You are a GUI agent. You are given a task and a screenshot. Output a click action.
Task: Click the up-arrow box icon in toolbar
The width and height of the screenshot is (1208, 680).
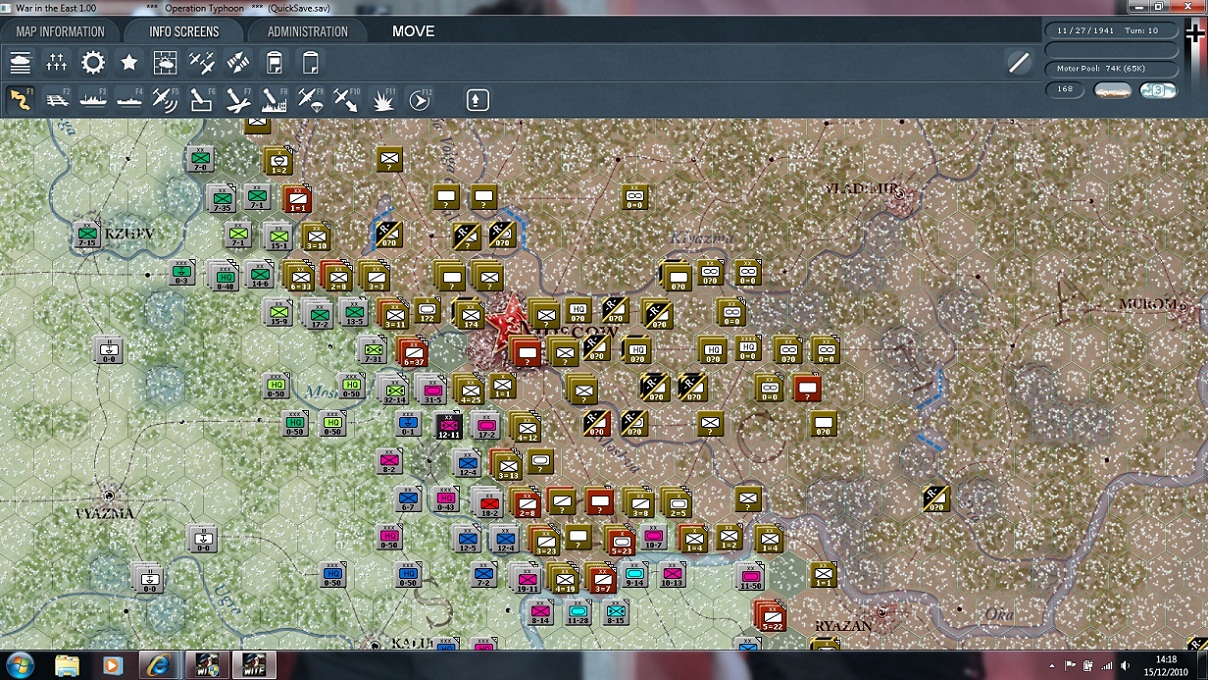tap(477, 99)
